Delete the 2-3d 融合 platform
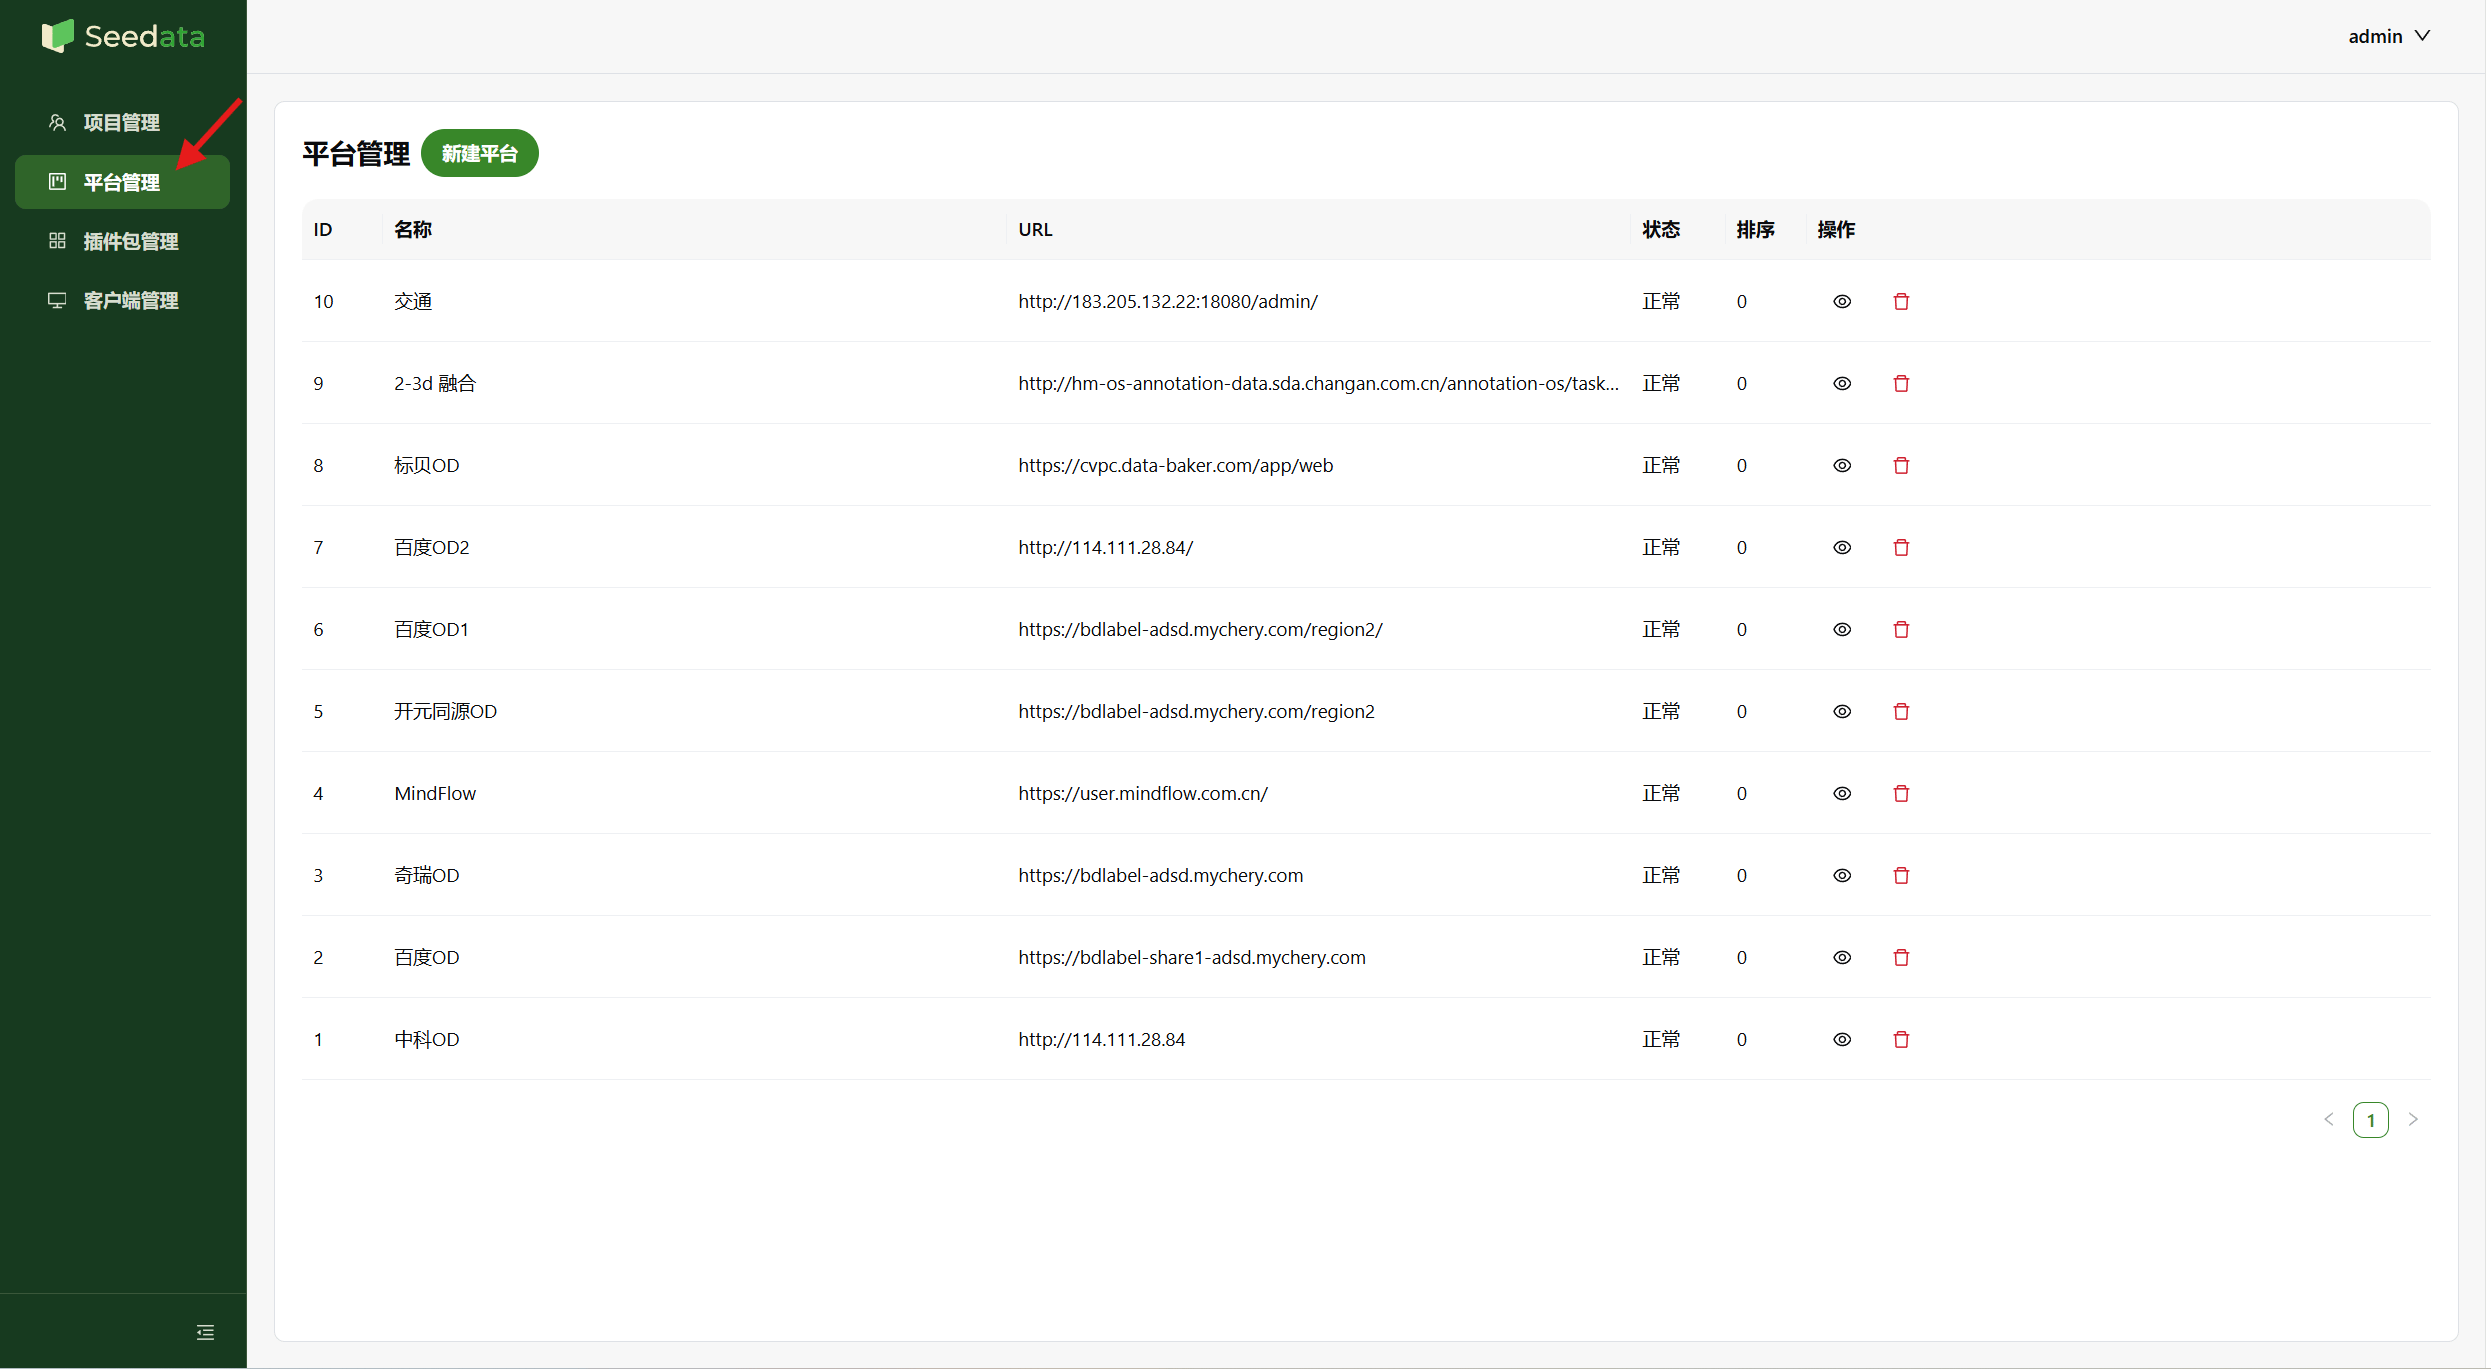 coord(1901,383)
